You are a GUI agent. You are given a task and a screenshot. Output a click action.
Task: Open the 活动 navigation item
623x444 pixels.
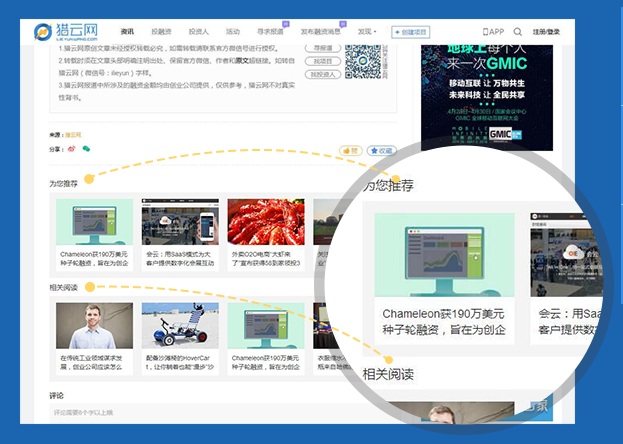tap(232, 32)
